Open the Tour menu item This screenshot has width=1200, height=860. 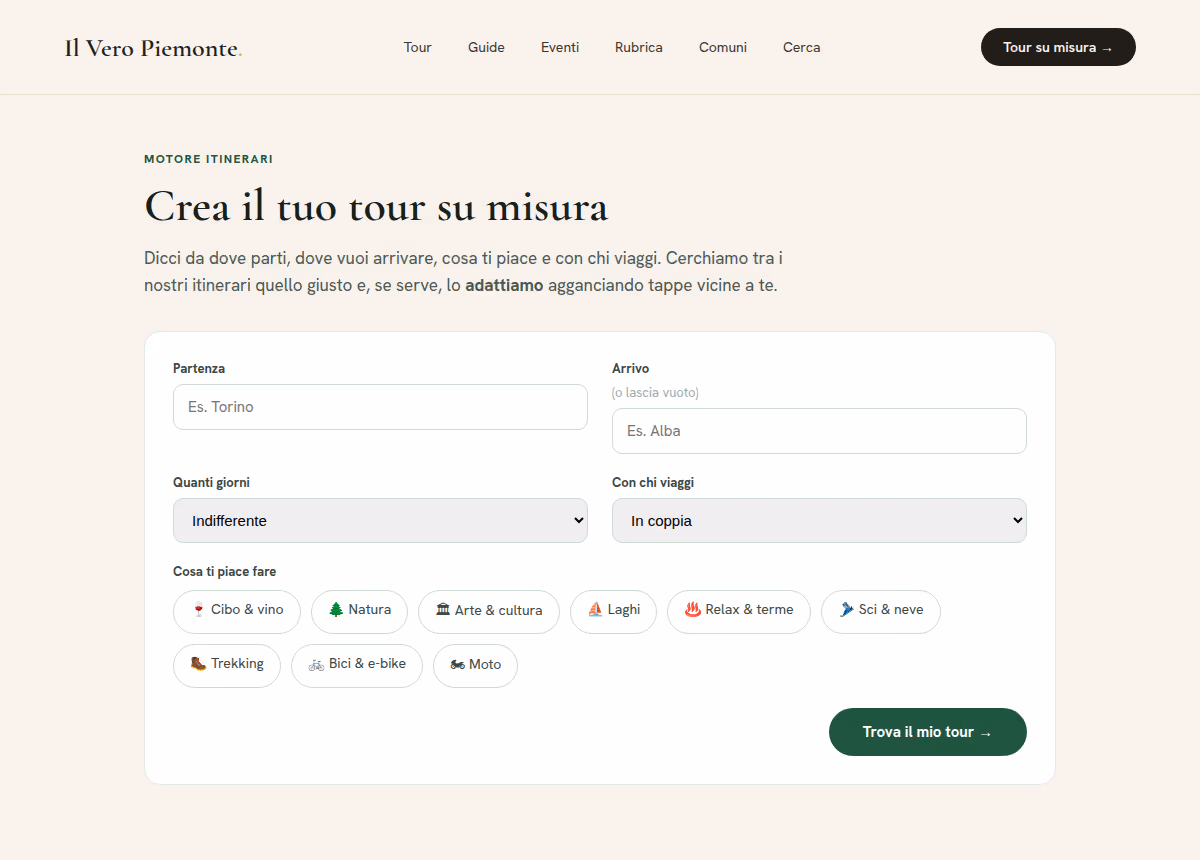[x=418, y=47]
